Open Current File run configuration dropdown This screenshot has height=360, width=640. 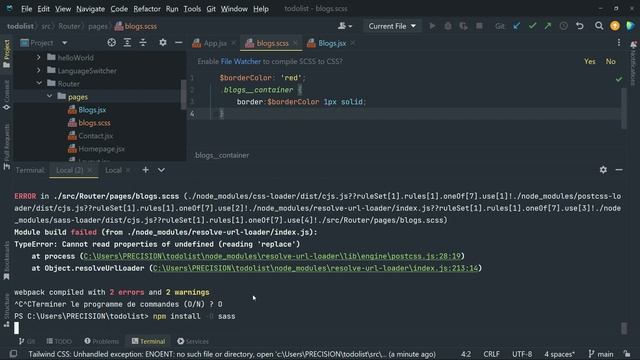click(x=392, y=26)
